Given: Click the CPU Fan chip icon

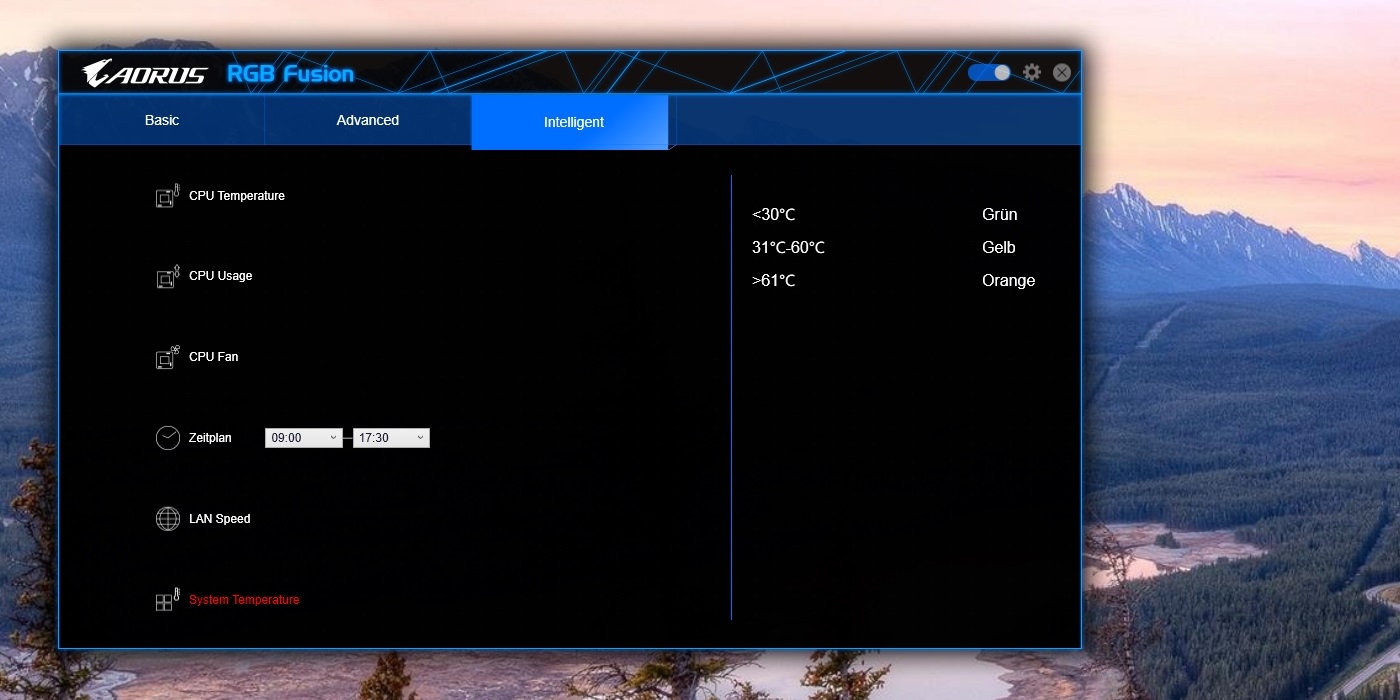Looking at the screenshot, I should click(x=167, y=357).
